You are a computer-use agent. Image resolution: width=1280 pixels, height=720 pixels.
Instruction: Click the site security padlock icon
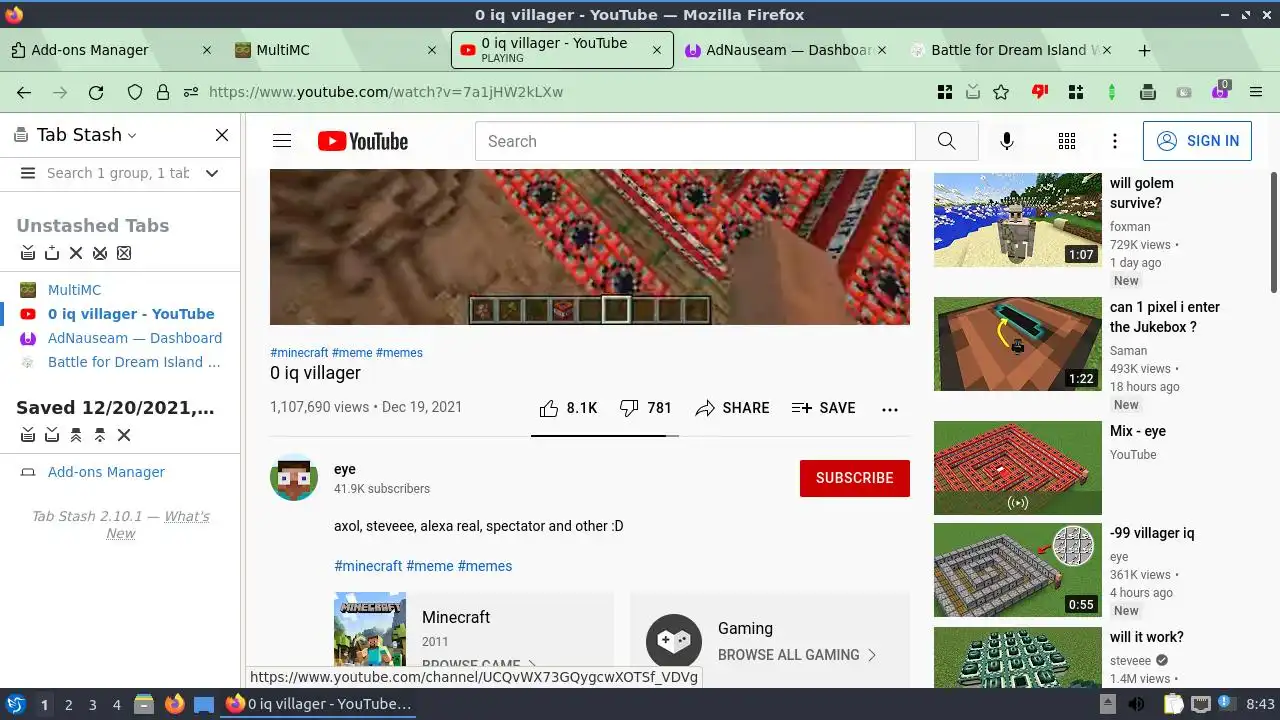(x=163, y=92)
